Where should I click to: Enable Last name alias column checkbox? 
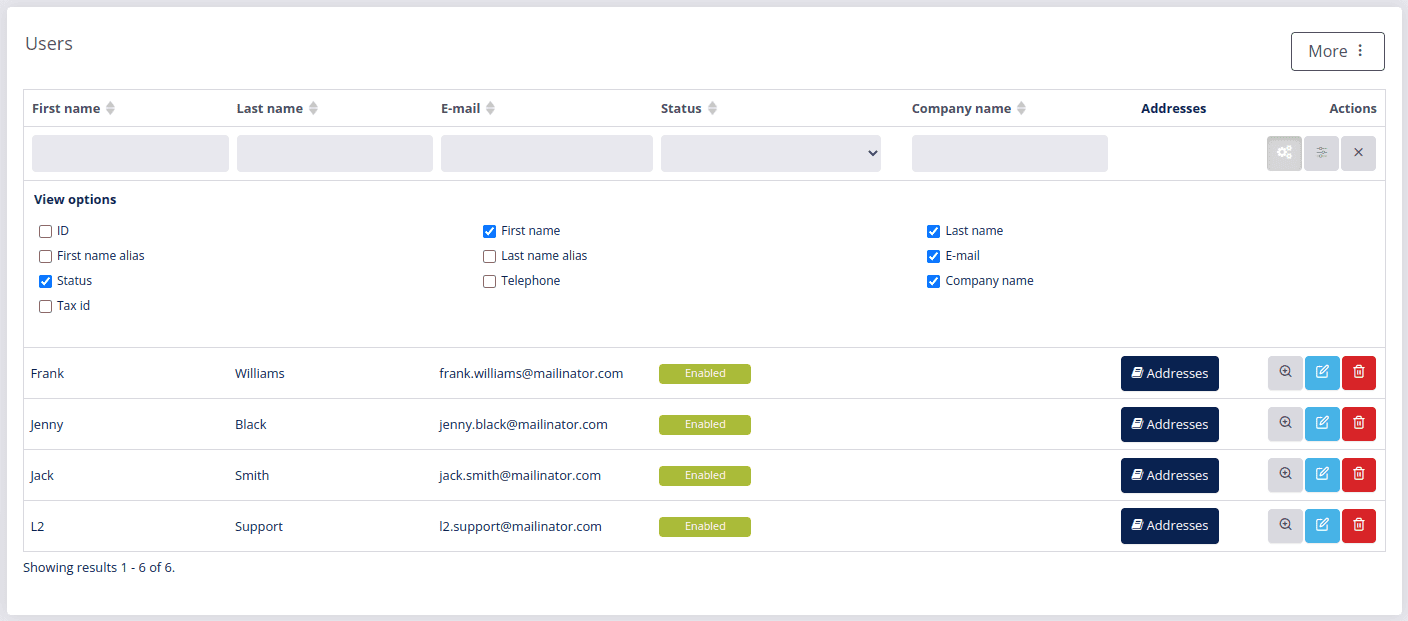489,256
